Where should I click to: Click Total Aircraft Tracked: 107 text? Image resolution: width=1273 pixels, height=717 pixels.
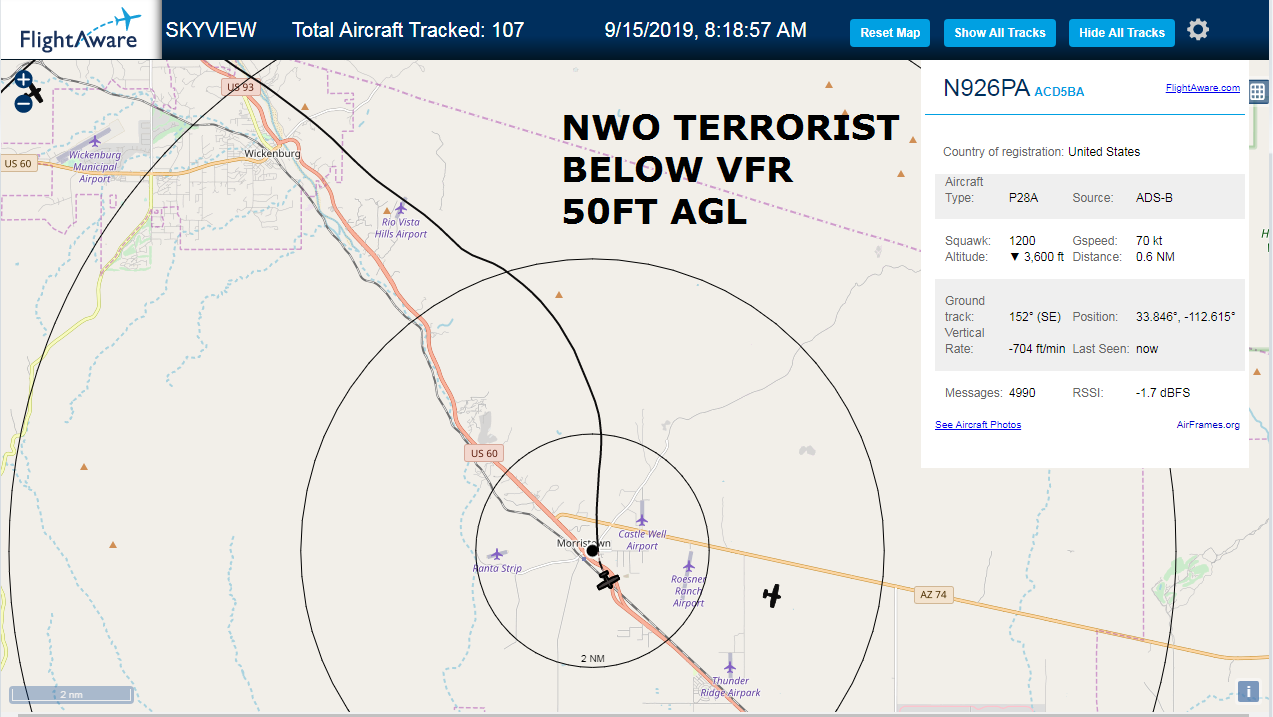408,30
